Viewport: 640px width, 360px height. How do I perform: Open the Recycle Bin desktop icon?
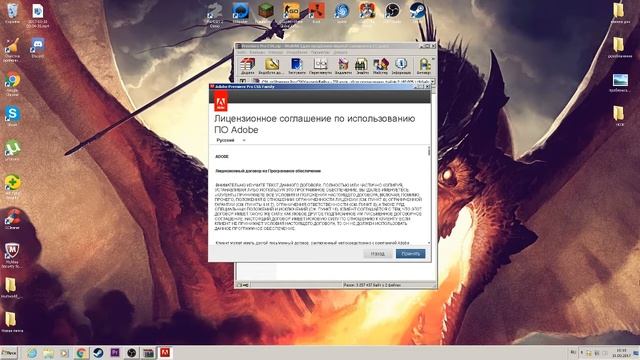[12, 13]
